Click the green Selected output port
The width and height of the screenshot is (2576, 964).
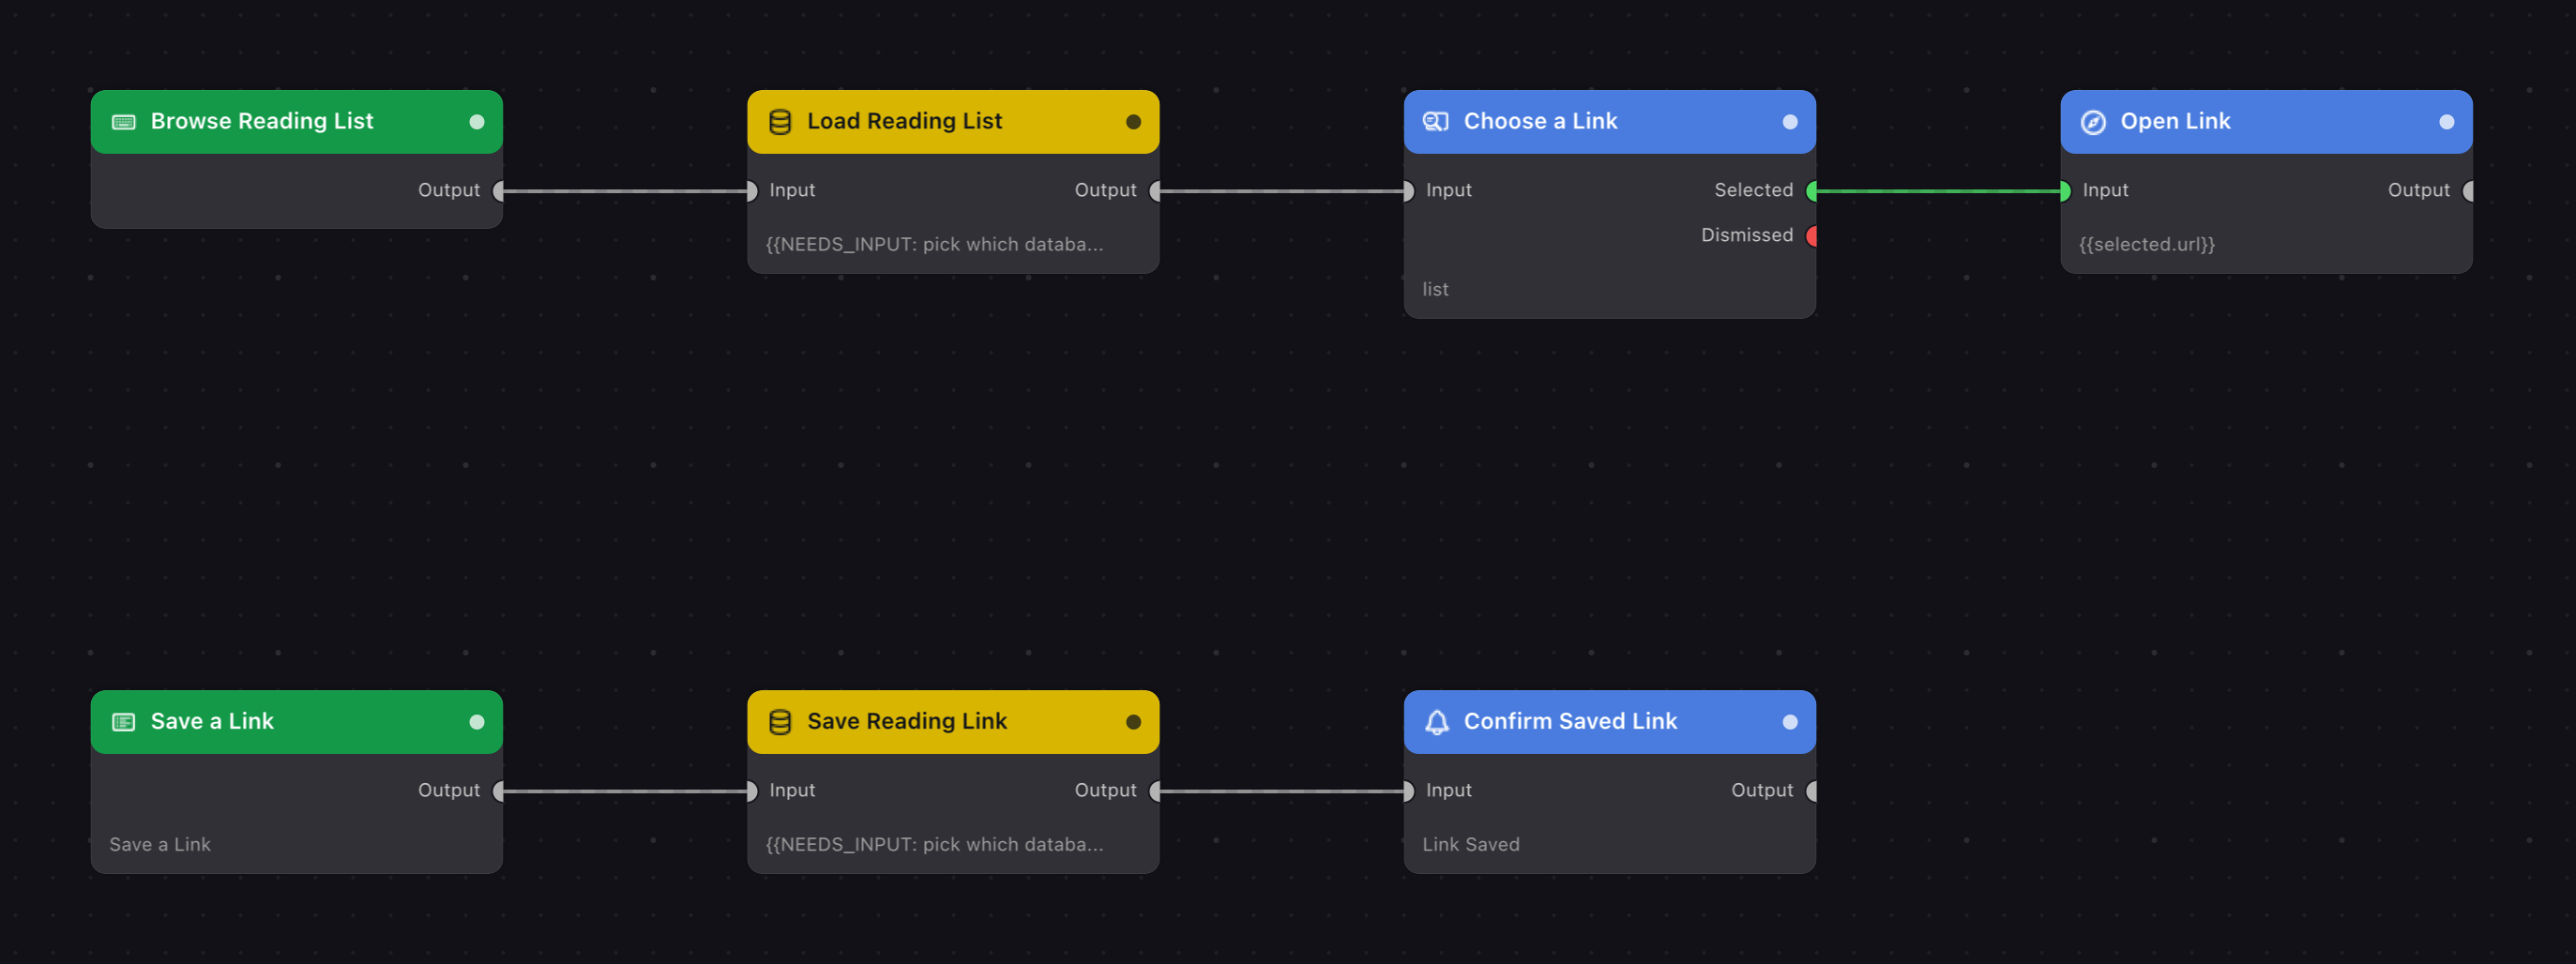tap(1812, 191)
